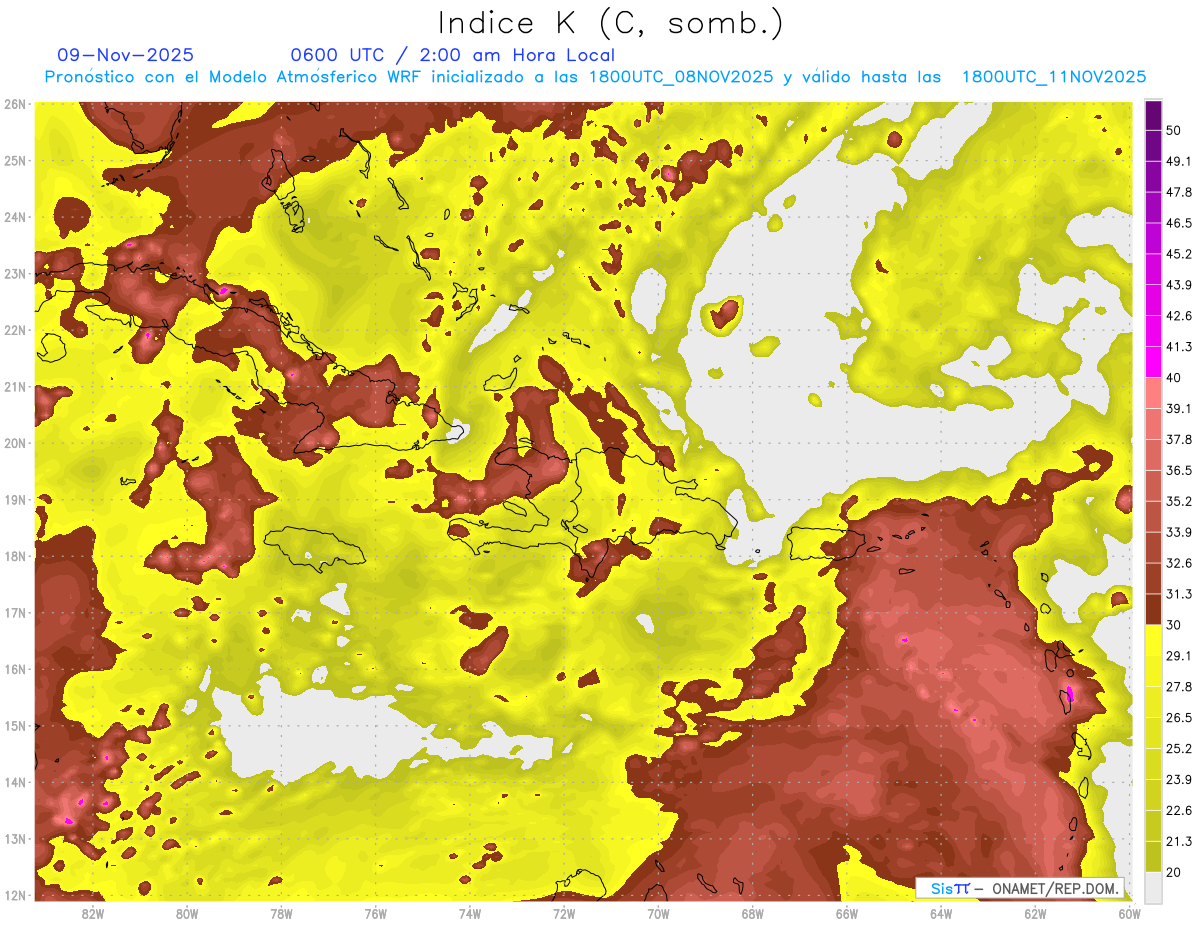Click the '14N' latitude label
Image resolution: width=1200 pixels, height=927 pixels.
15,782
